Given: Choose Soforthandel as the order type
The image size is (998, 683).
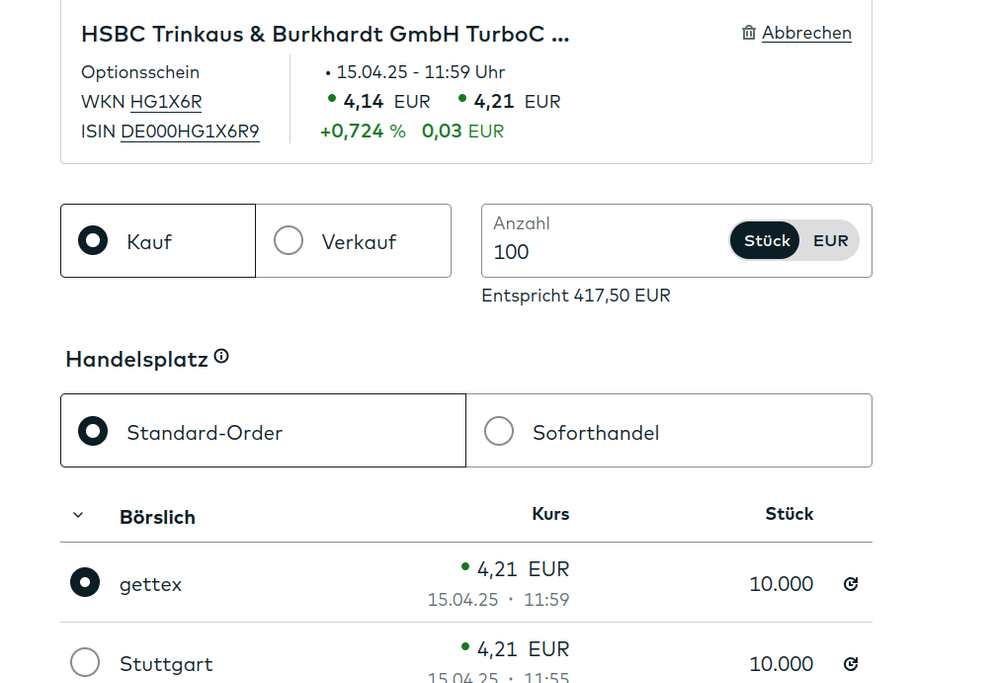Looking at the screenshot, I should pos(499,431).
